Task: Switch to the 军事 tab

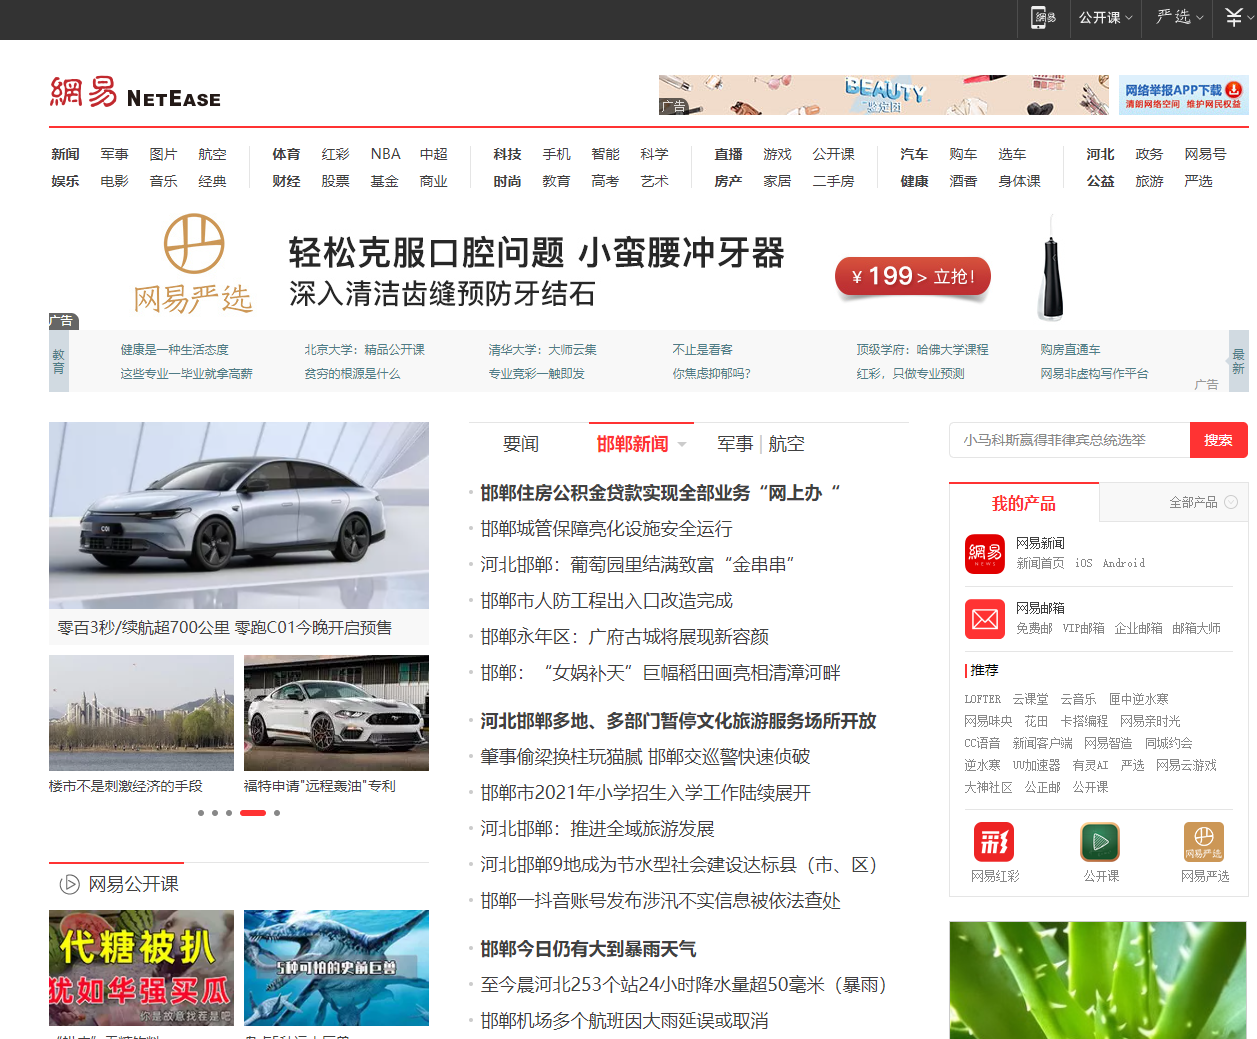Action: coord(735,444)
